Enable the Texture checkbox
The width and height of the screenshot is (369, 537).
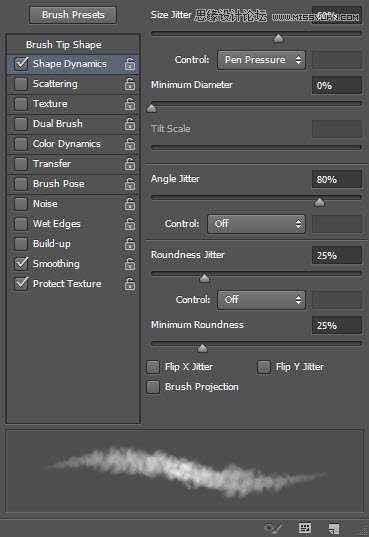coord(21,104)
